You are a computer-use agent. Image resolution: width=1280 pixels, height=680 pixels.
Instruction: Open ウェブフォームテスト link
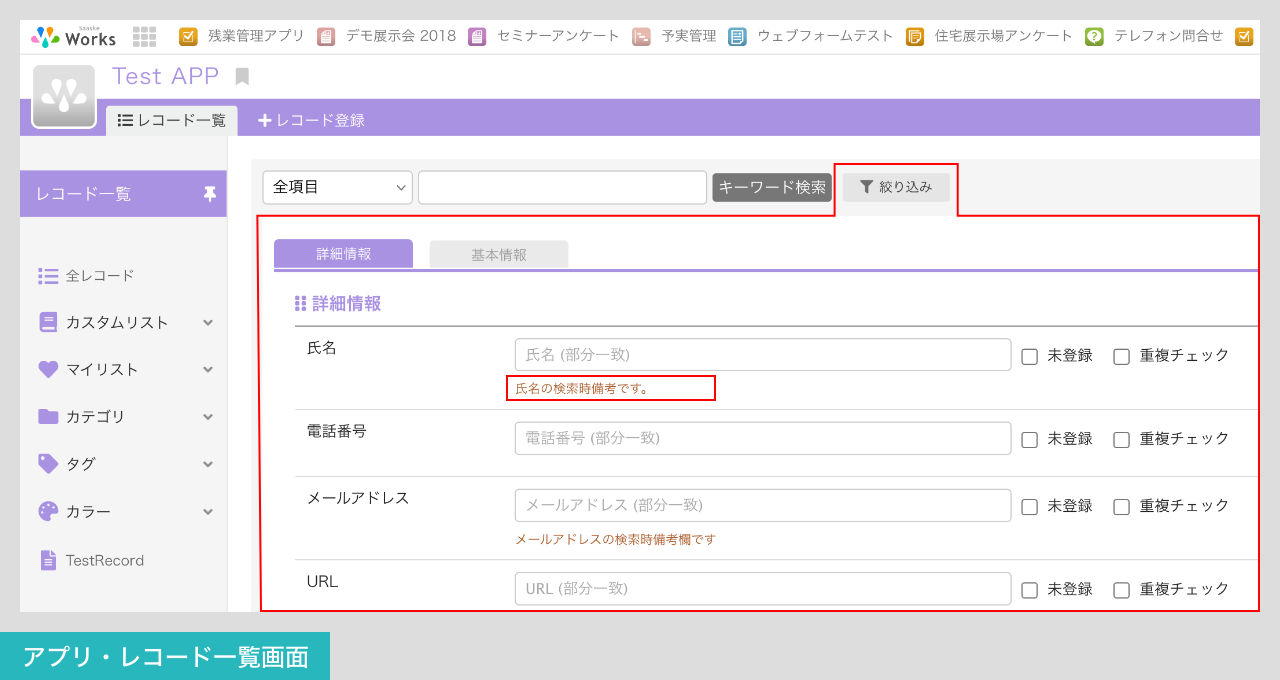825,36
